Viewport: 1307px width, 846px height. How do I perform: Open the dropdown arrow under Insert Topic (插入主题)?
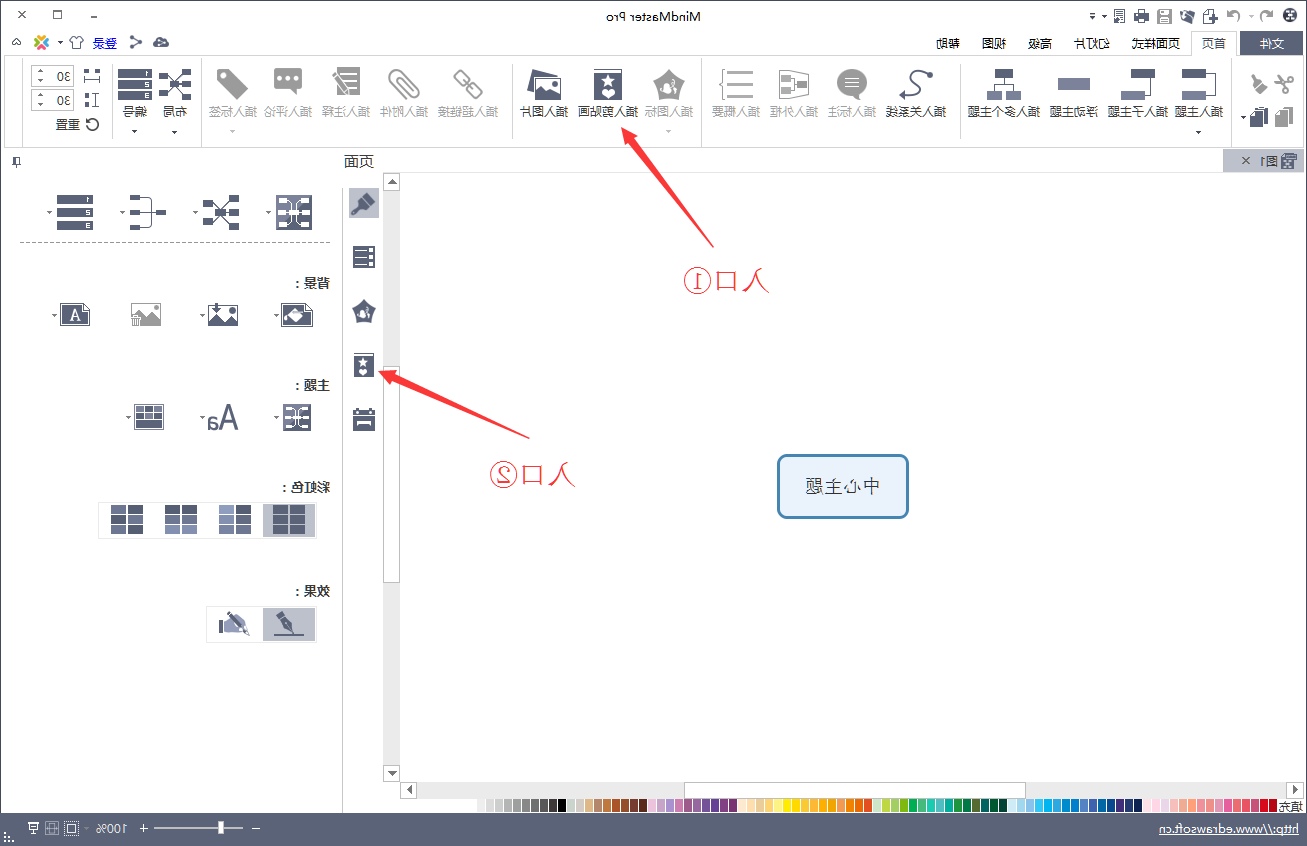click(1198, 132)
